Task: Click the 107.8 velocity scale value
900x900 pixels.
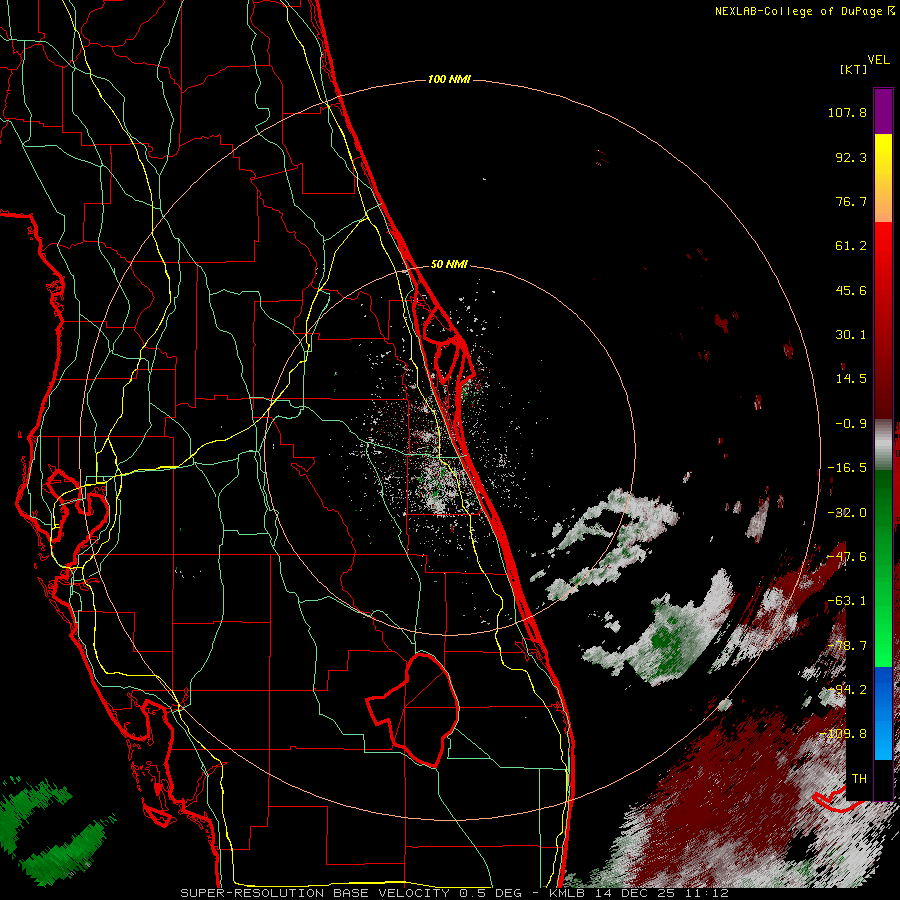Action: click(x=847, y=112)
